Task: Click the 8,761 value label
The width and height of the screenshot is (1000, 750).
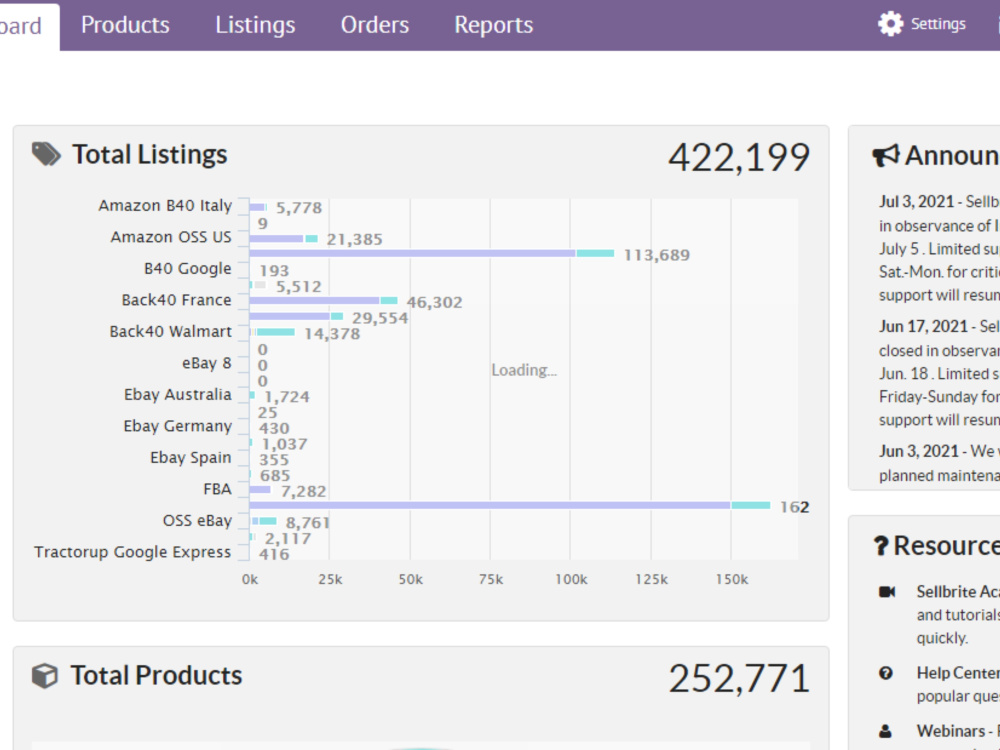Action: pos(307,523)
